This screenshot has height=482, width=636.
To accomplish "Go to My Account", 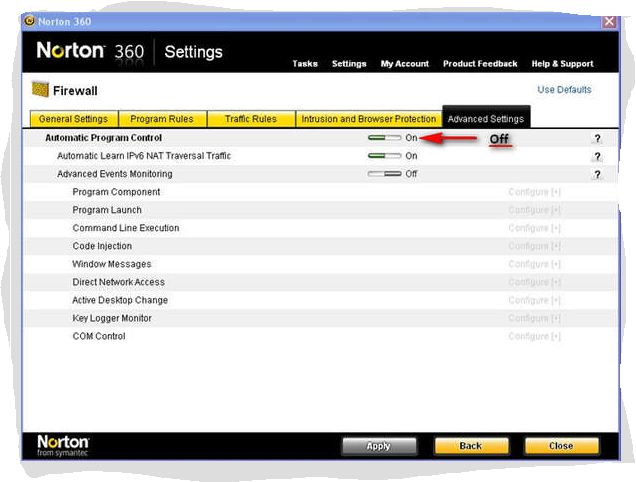I will (404, 64).
